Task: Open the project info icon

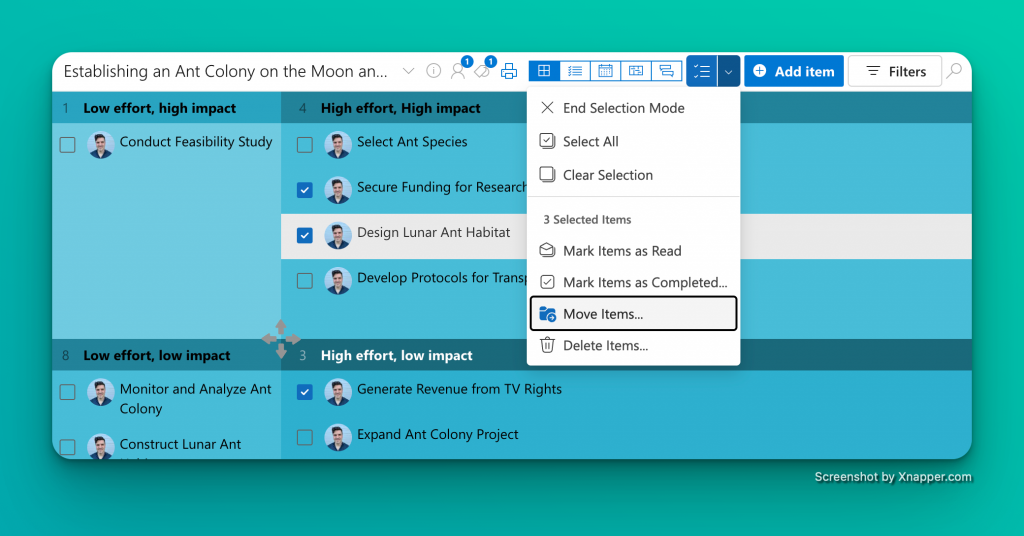Action: [x=433, y=71]
